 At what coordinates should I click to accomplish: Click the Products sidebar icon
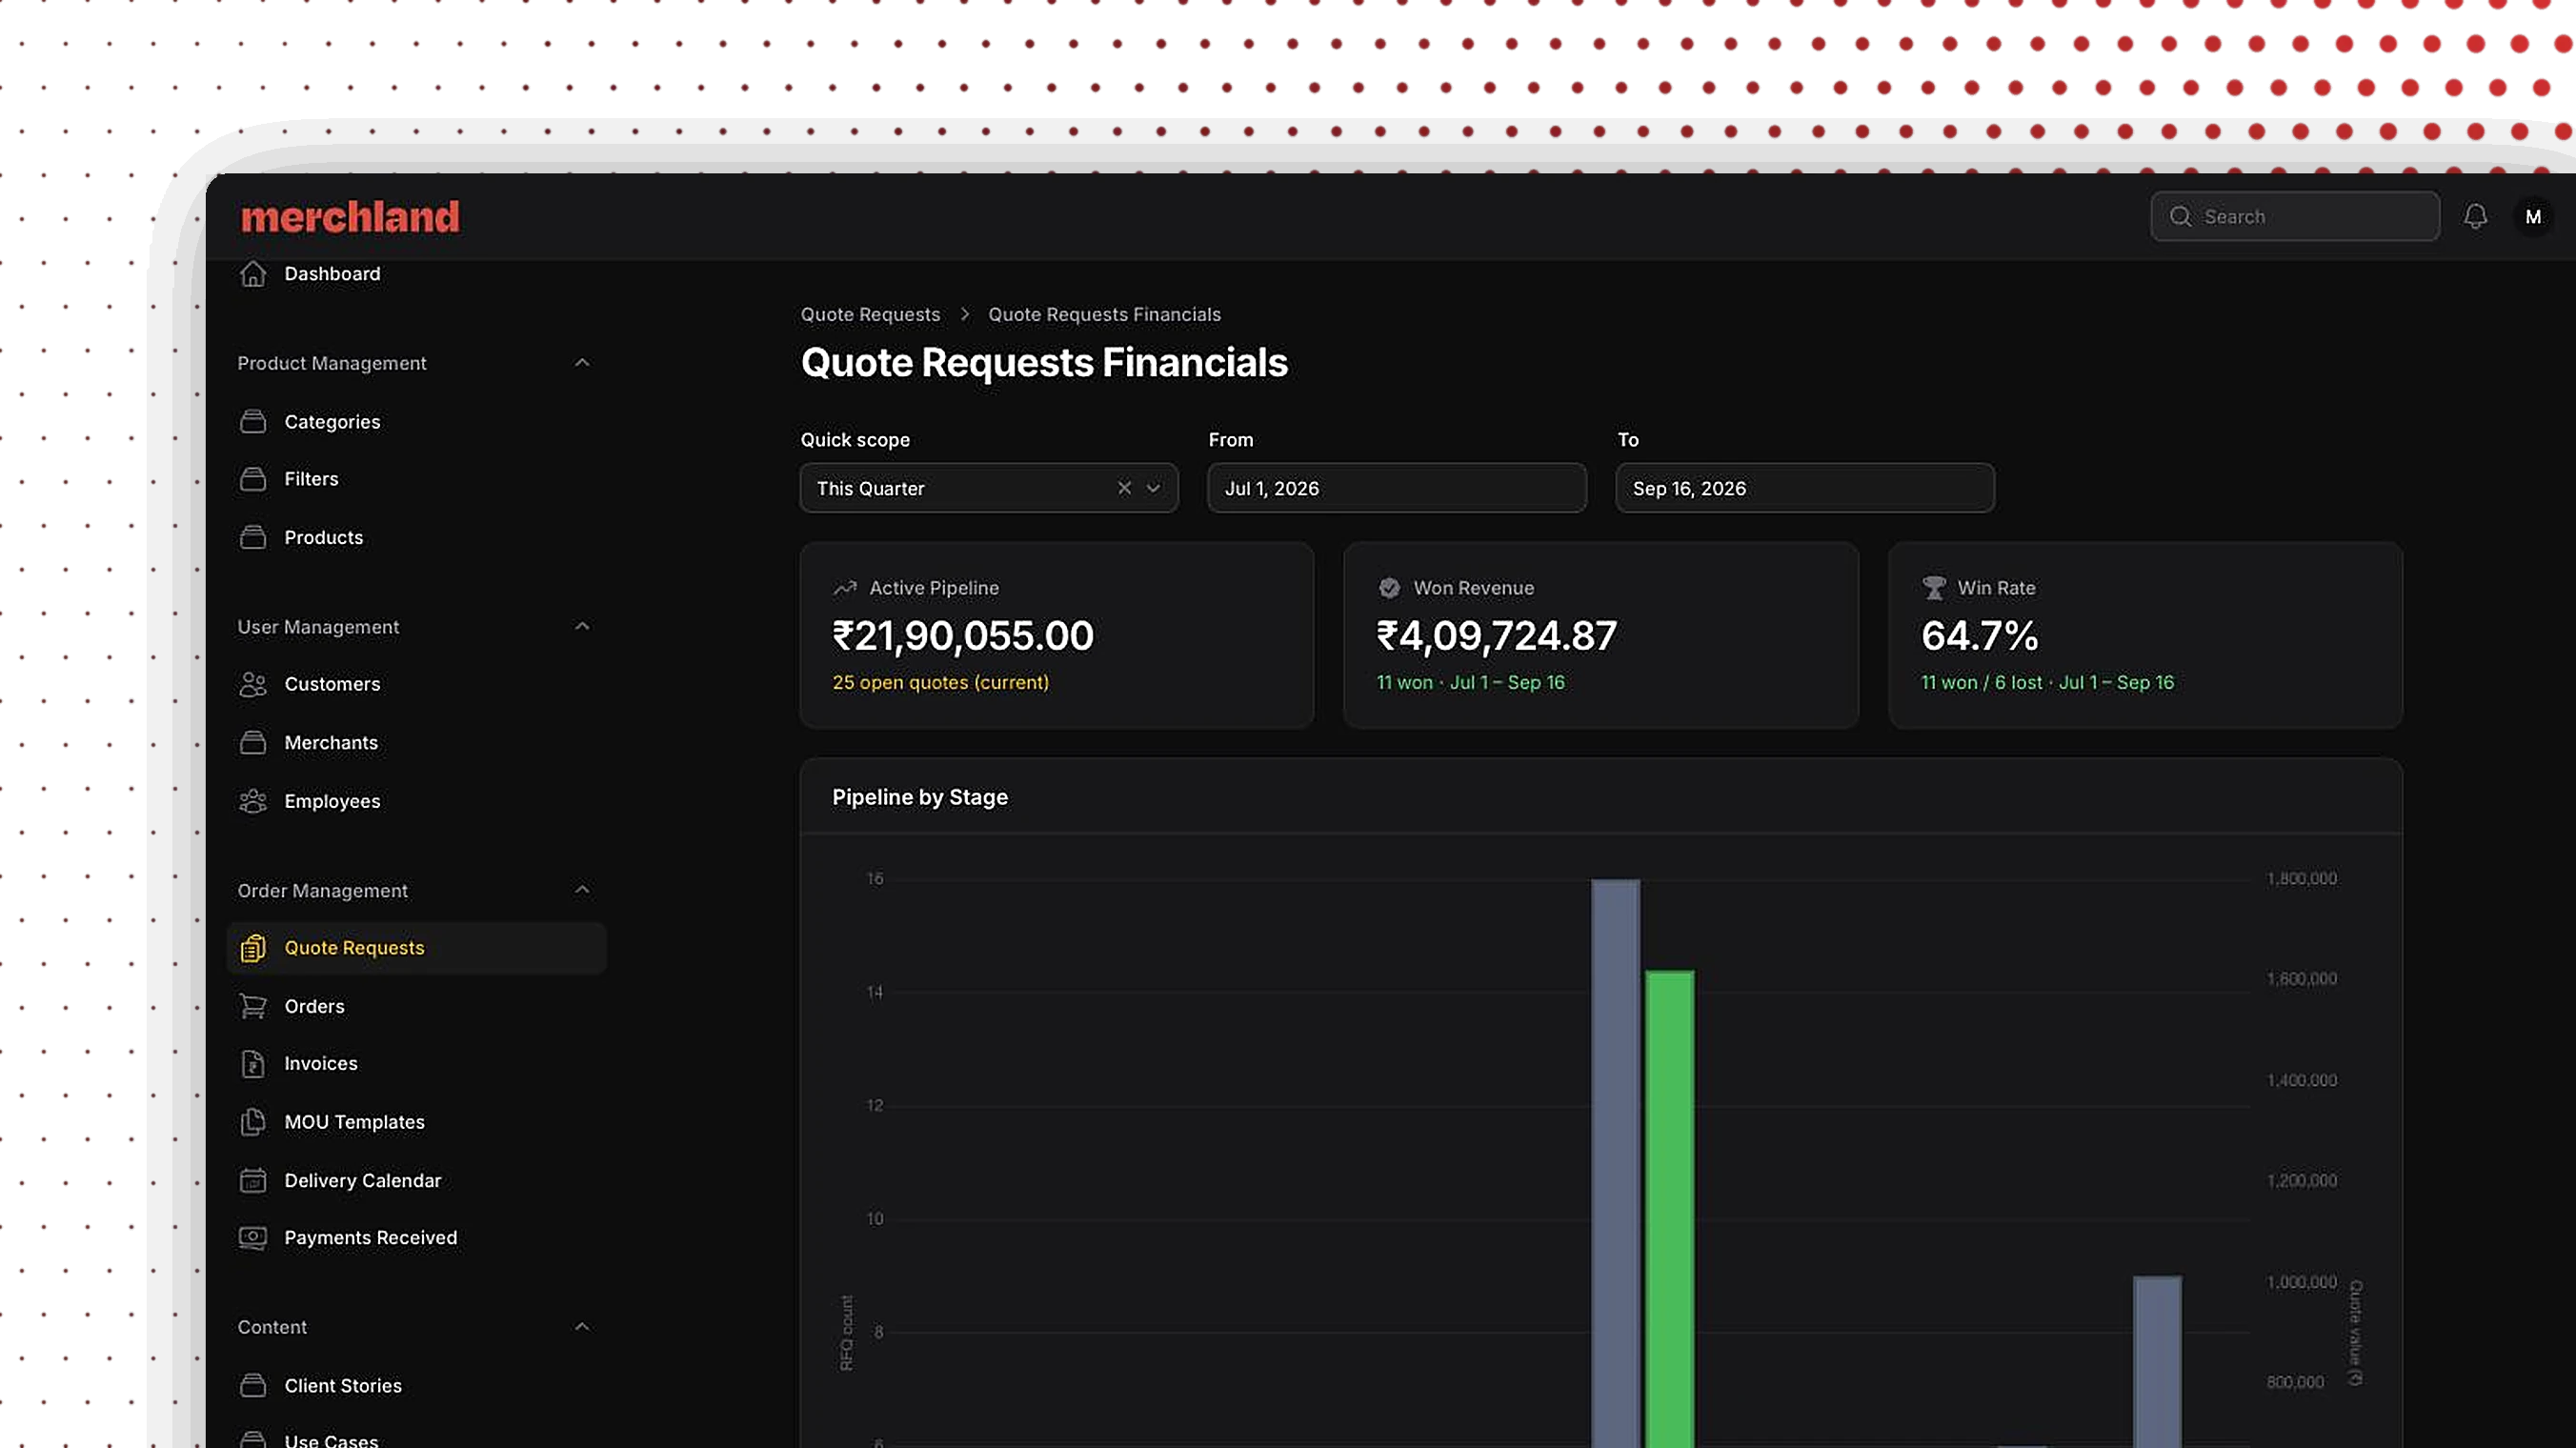coord(253,537)
